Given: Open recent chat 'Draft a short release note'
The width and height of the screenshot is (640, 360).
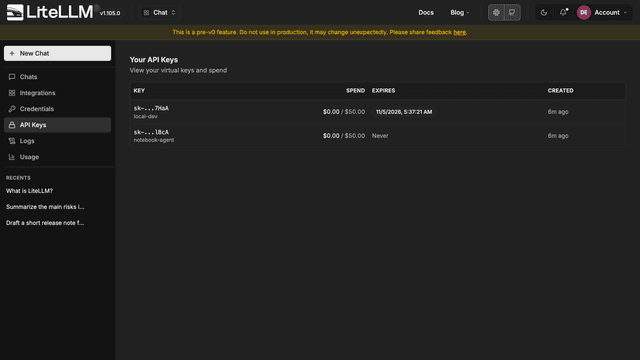Looking at the screenshot, I should tap(45, 223).
